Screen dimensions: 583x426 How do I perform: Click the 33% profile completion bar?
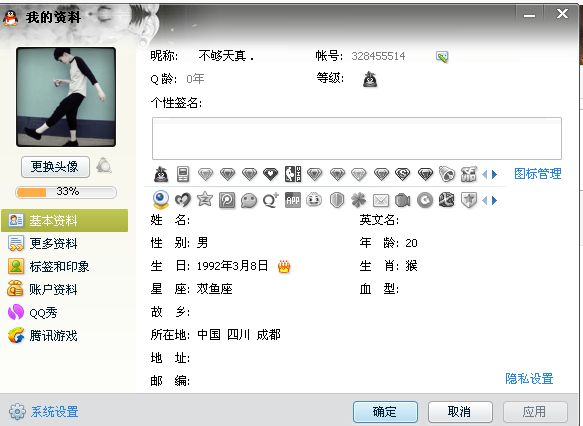66,192
